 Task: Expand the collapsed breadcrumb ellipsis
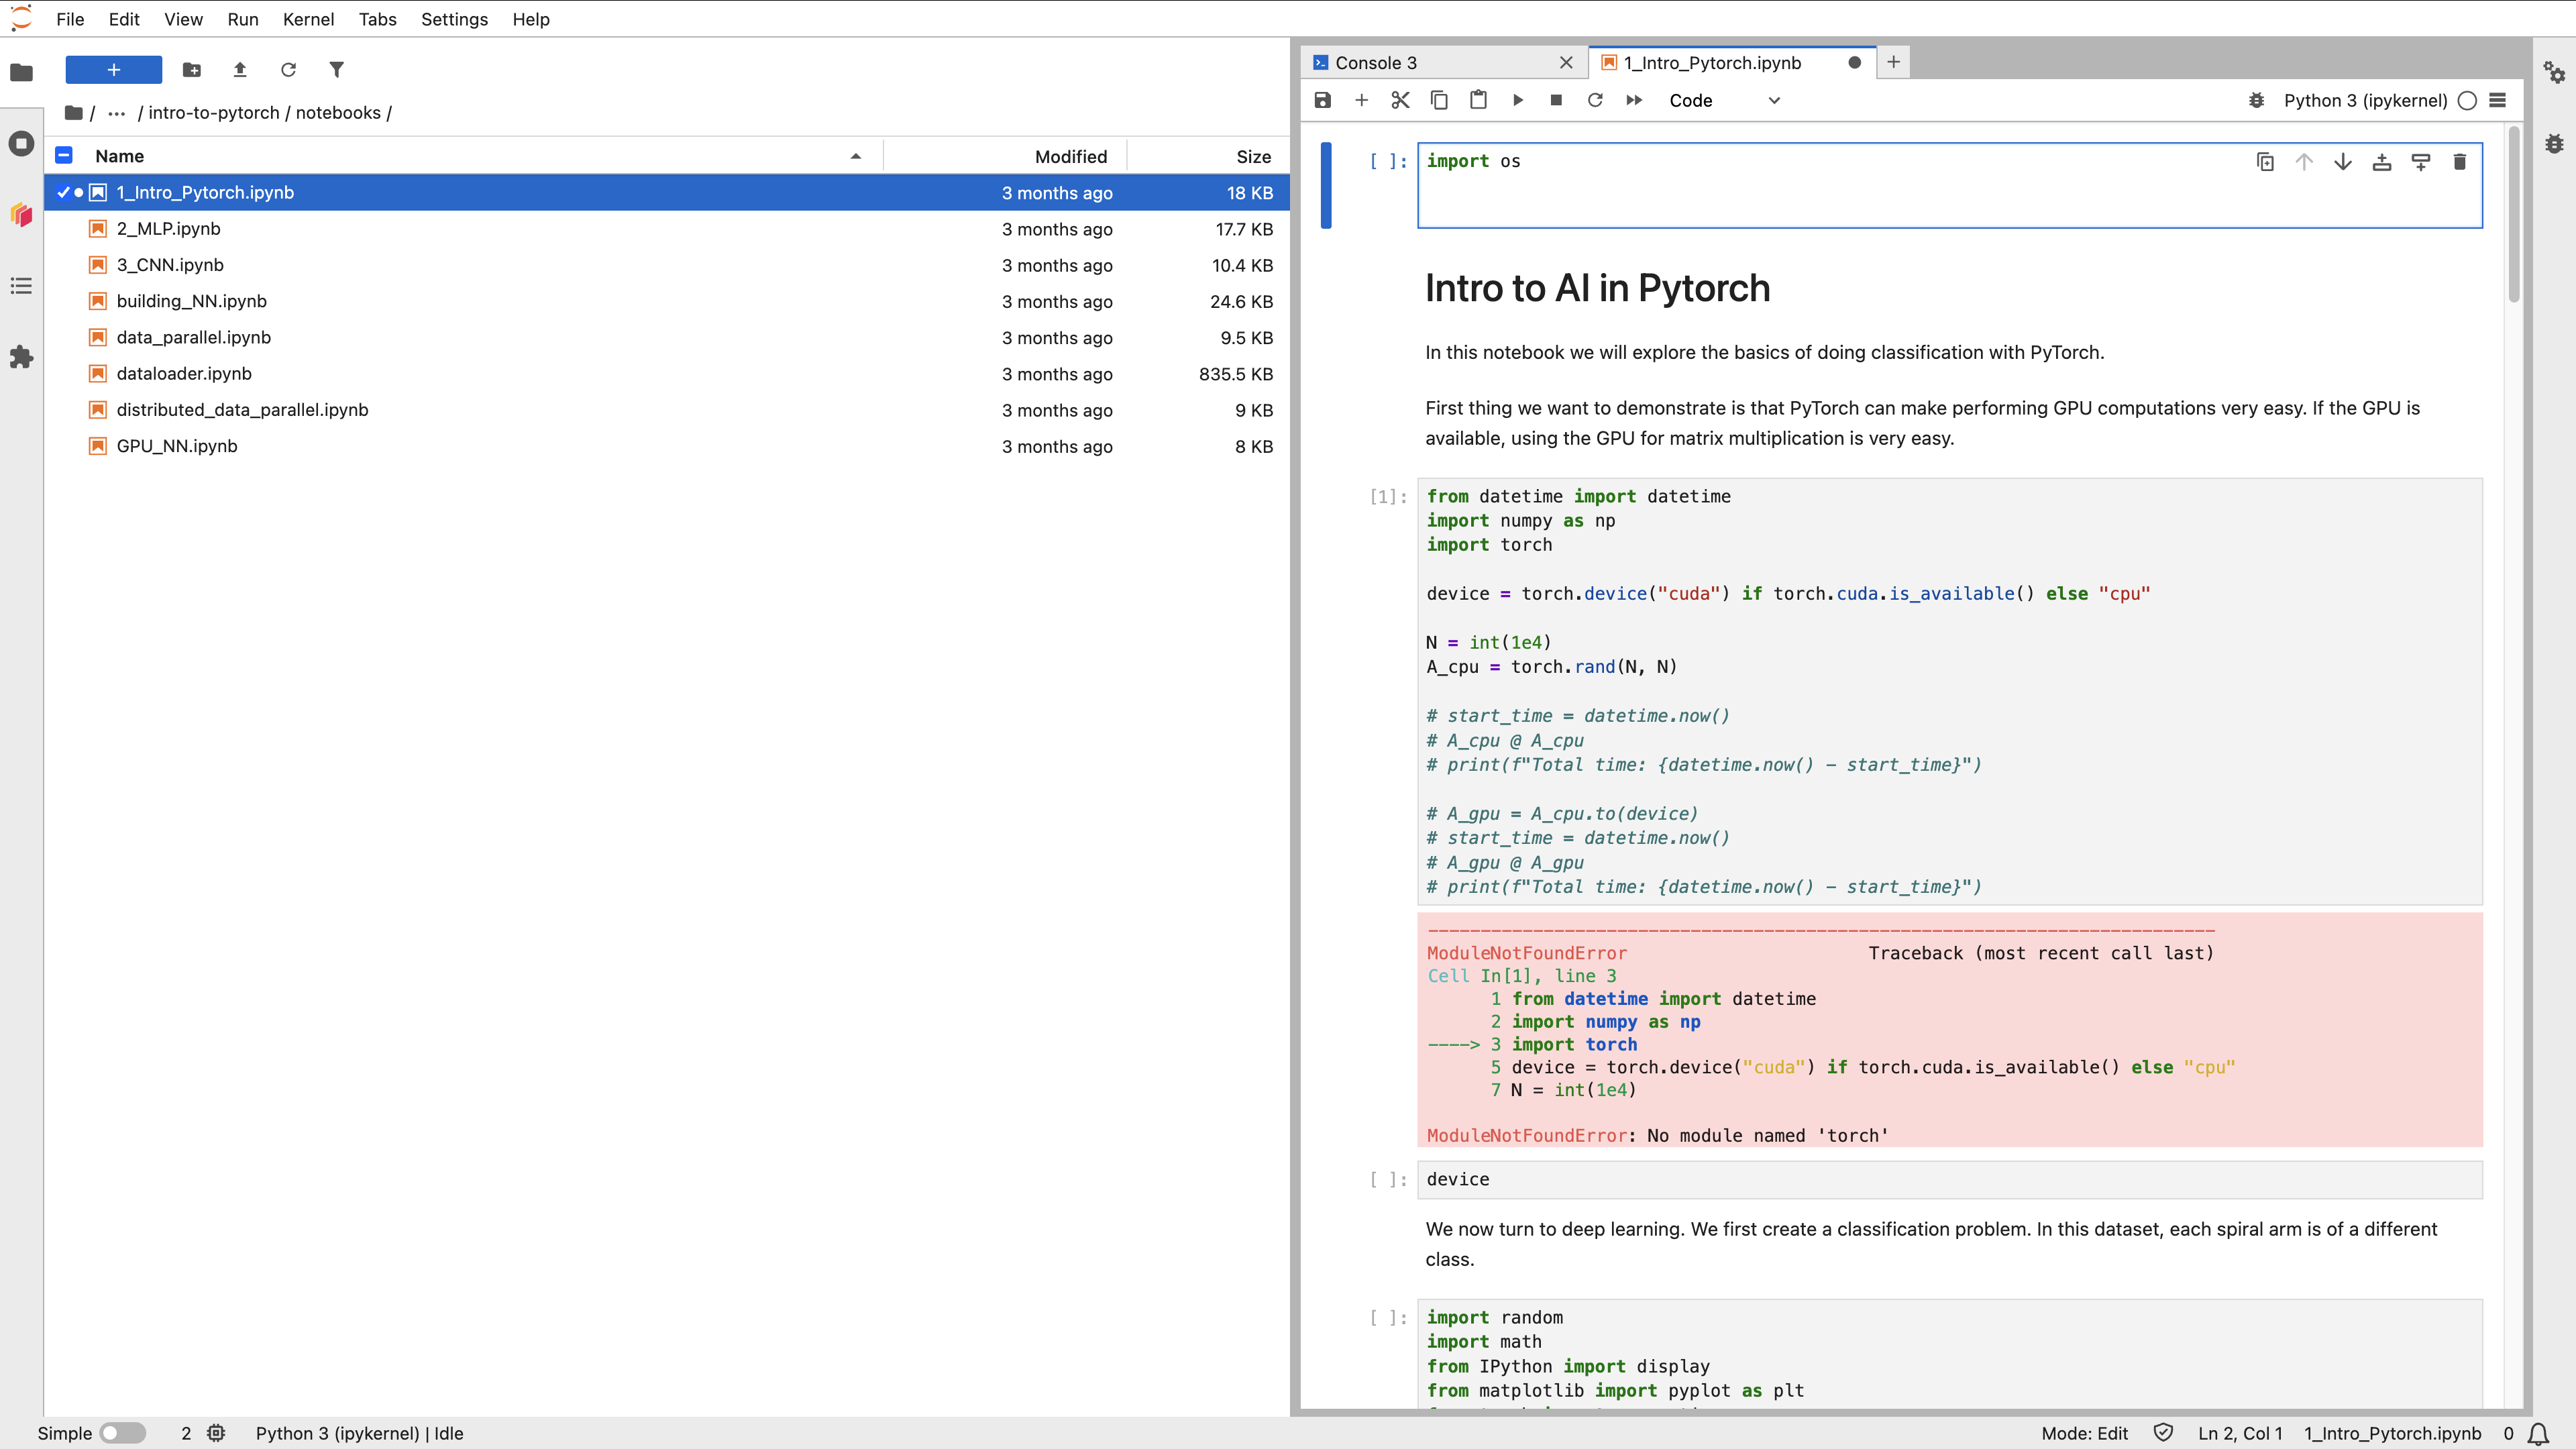117,113
